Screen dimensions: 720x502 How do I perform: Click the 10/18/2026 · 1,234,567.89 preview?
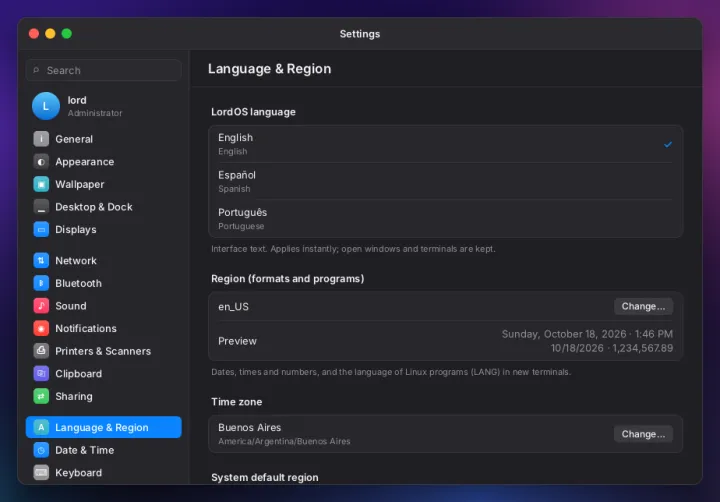[x=612, y=348]
